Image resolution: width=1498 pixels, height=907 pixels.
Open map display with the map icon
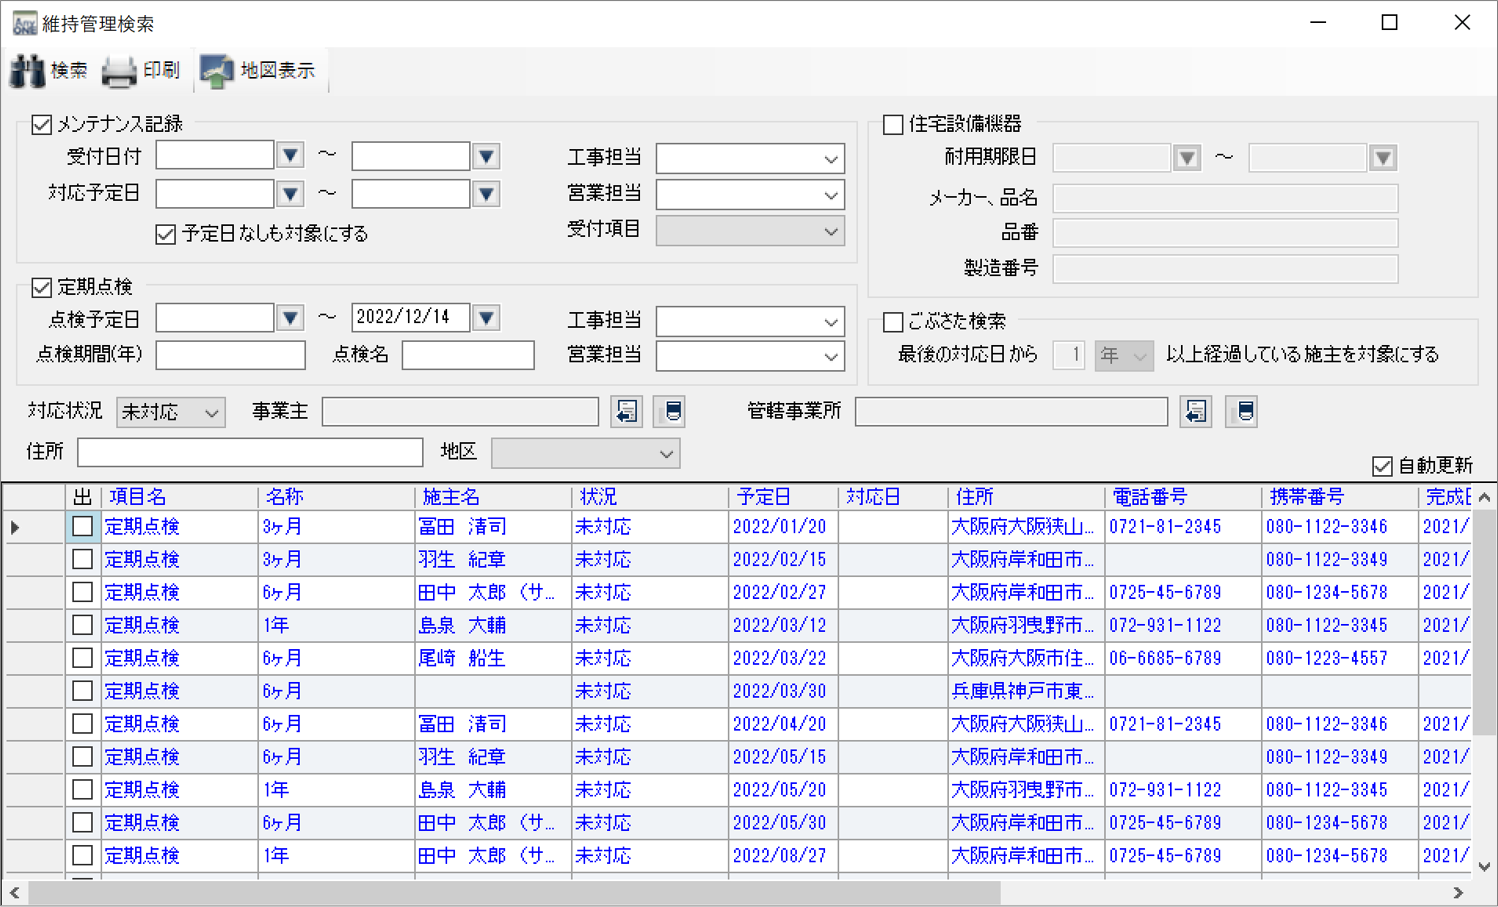tap(216, 71)
